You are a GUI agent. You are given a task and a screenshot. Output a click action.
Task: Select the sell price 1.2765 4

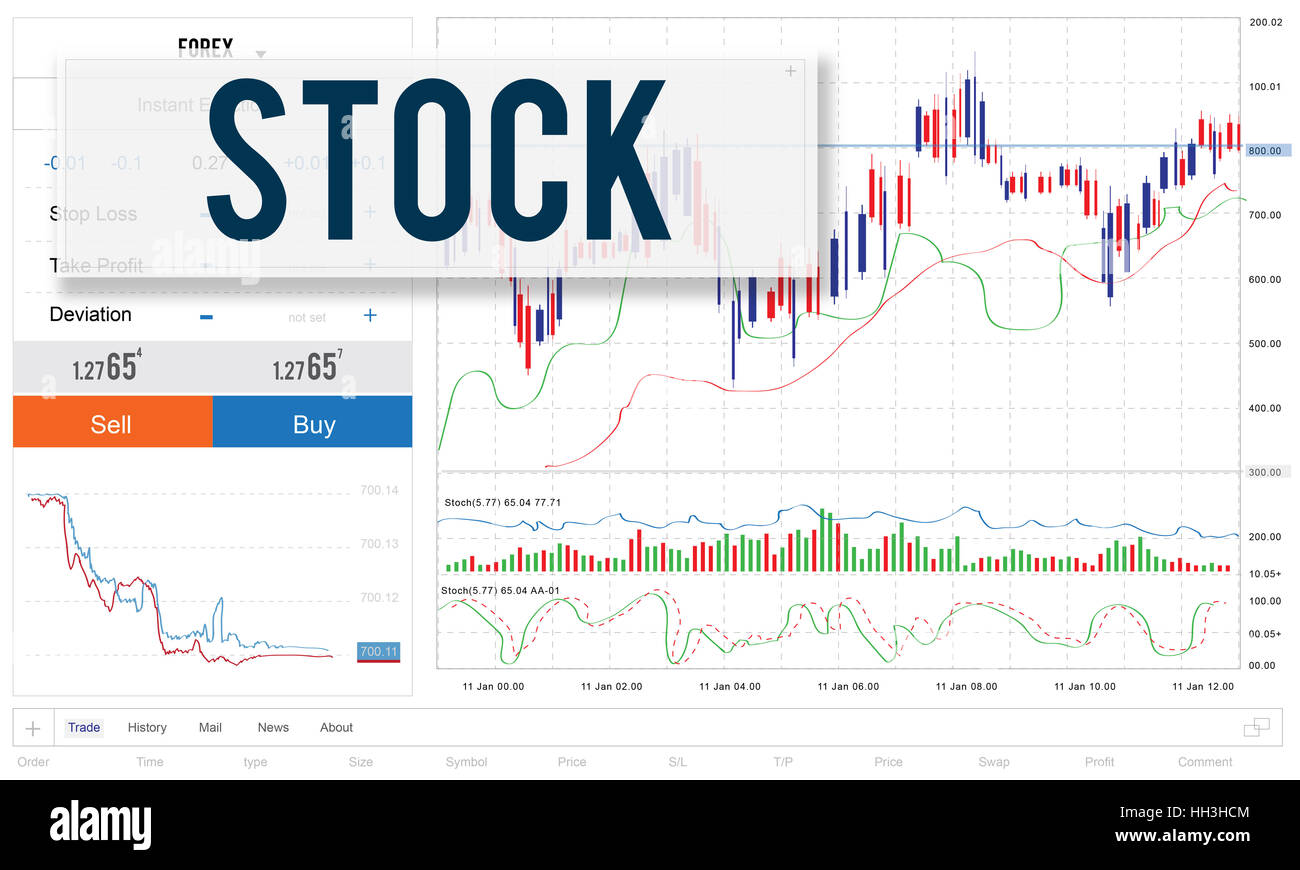tap(107, 367)
